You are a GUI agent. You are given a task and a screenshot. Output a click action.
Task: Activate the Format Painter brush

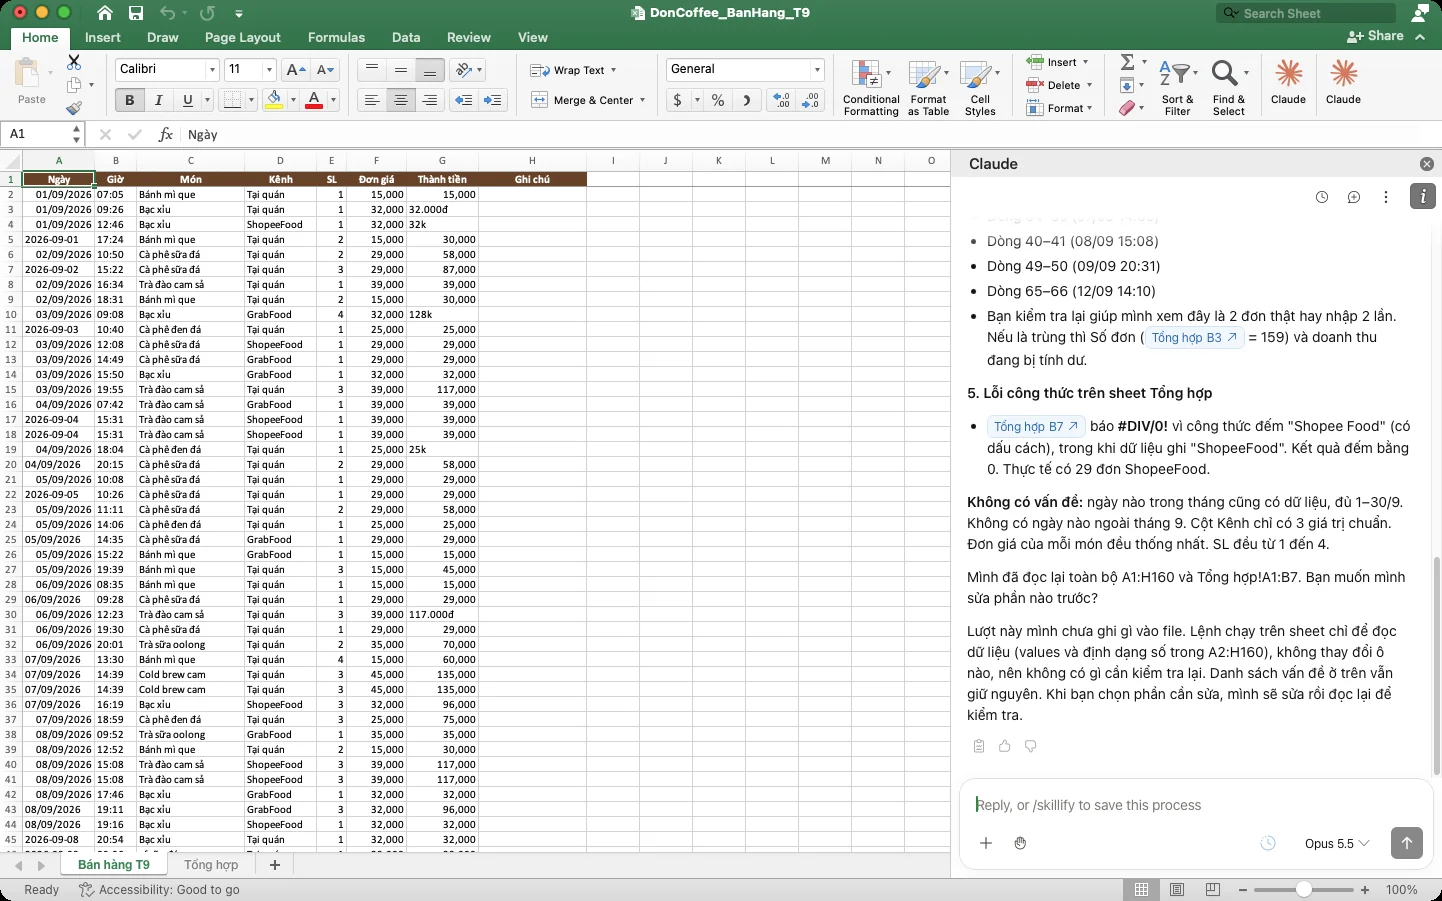click(x=74, y=108)
